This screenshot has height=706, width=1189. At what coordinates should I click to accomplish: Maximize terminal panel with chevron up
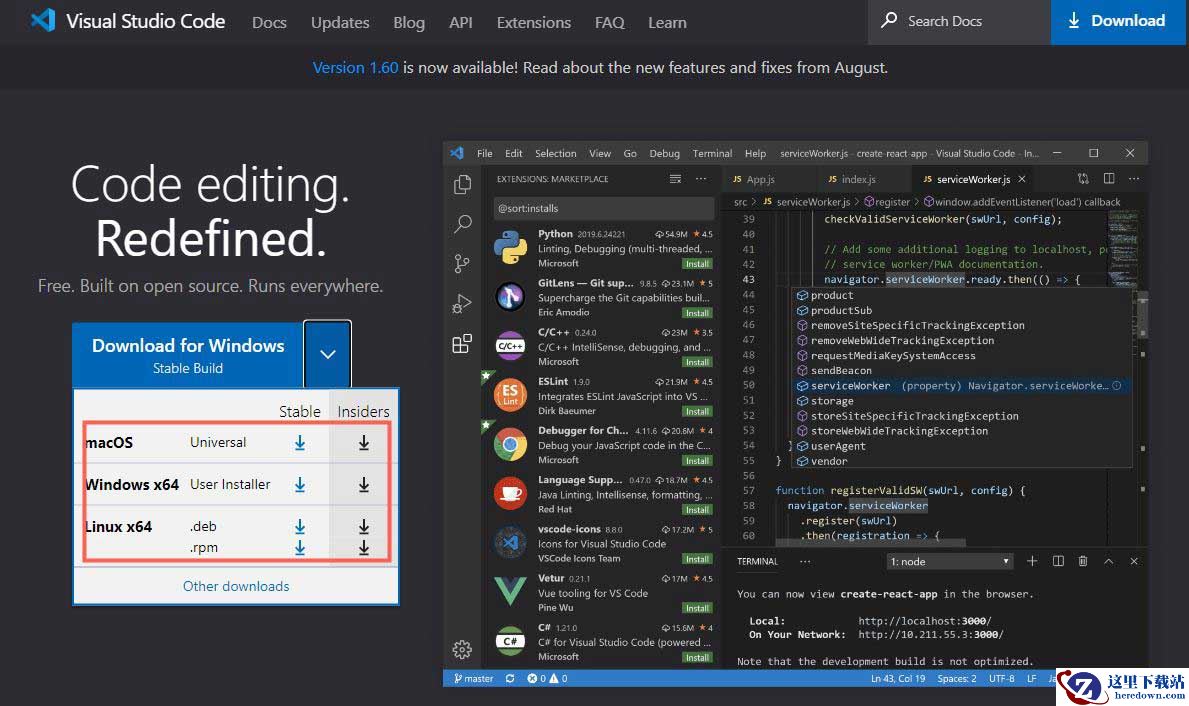coord(1109,561)
